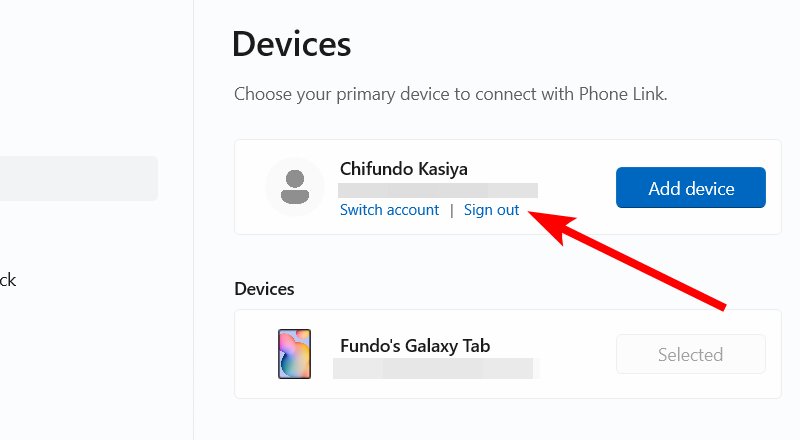
Task: Click the Galaxy Tab device image
Action: pyautogui.click(x=294, y=354)
